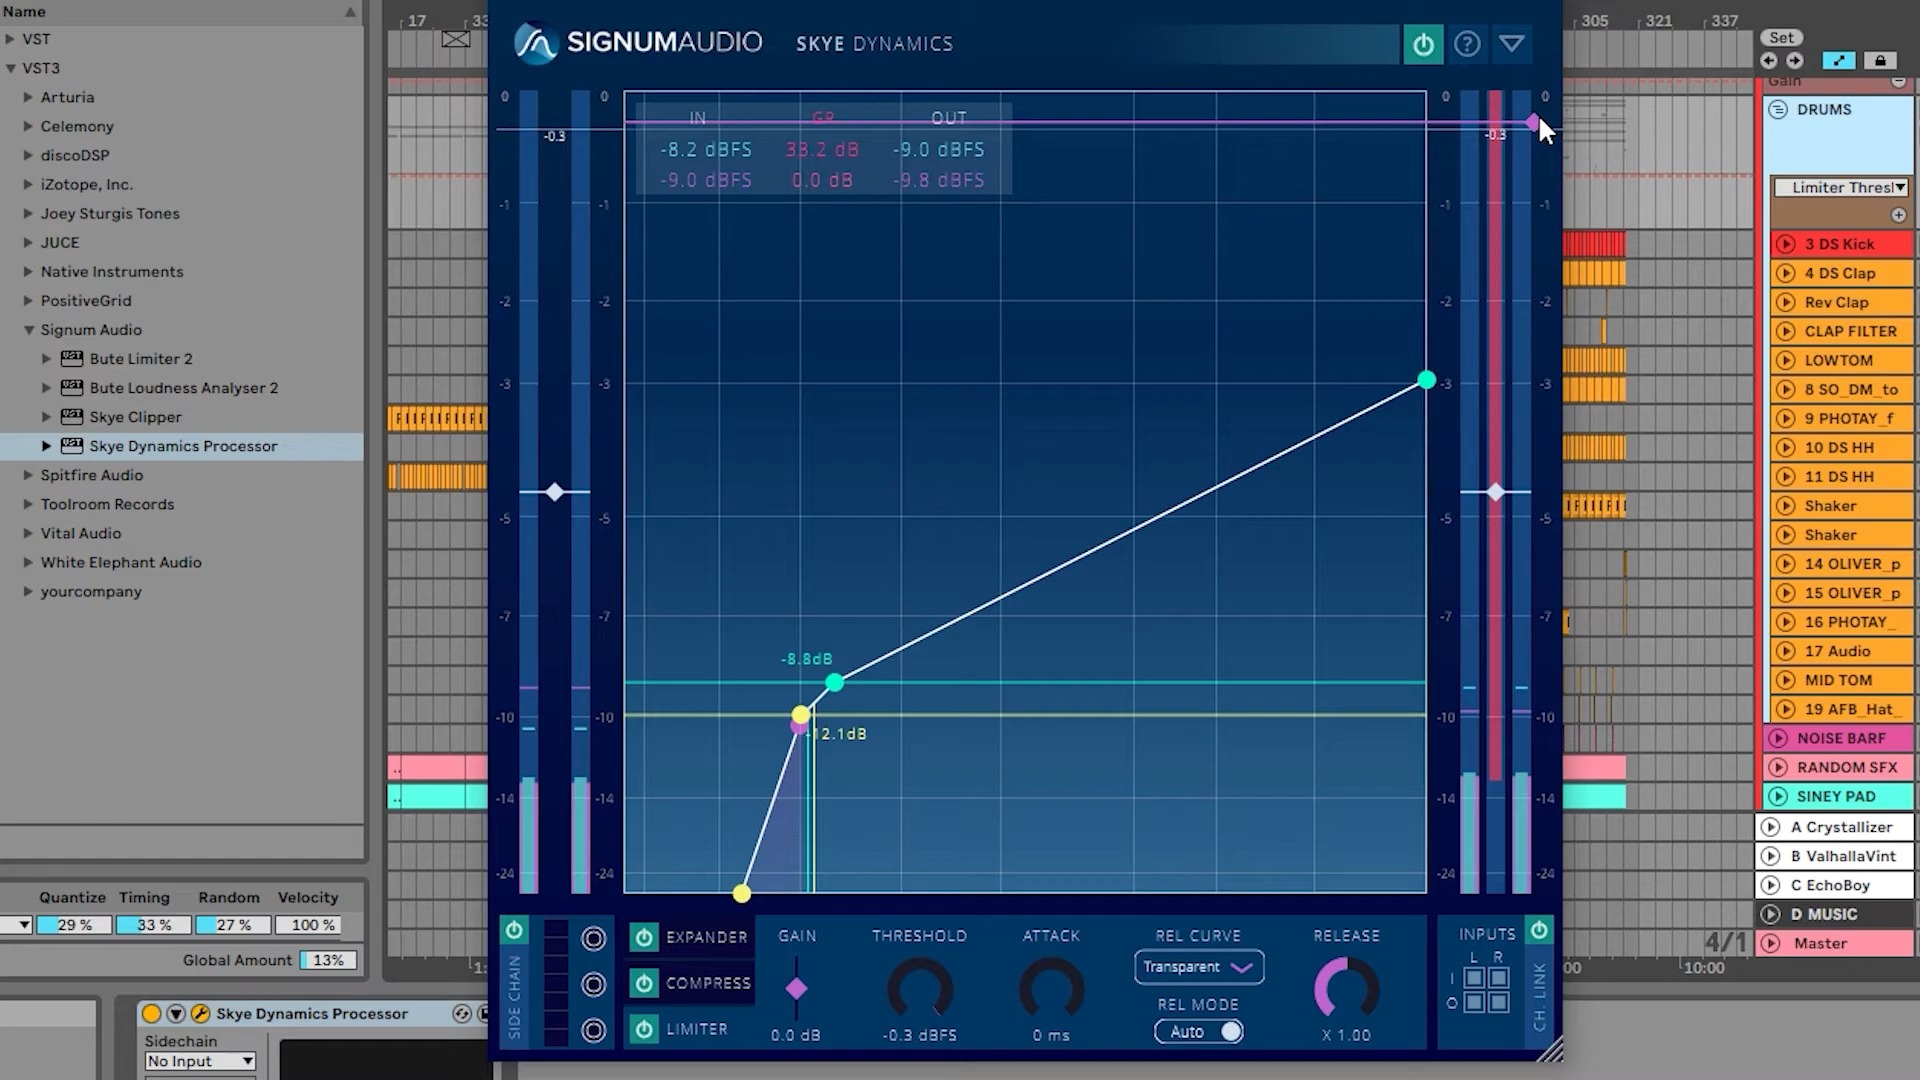1920x1080 pixels.
Task: Toggle the Expander module power button
Action: point(645,935)
